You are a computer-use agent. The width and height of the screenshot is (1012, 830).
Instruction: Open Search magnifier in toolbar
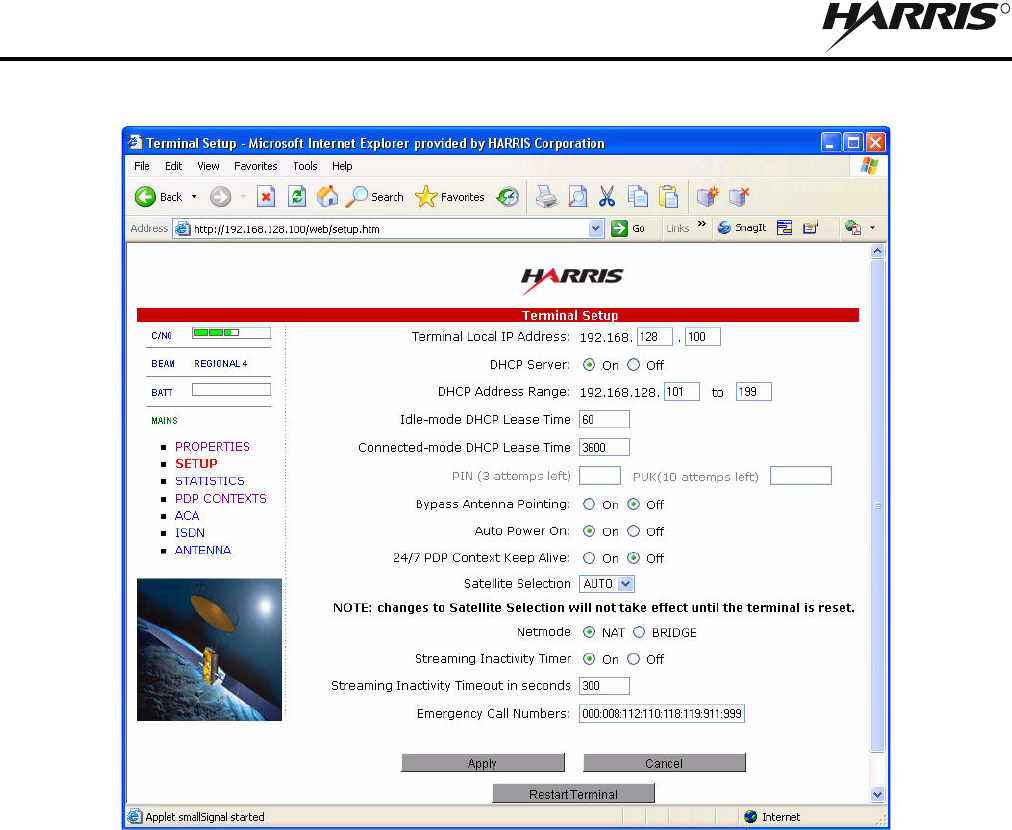tap(357, 197)
